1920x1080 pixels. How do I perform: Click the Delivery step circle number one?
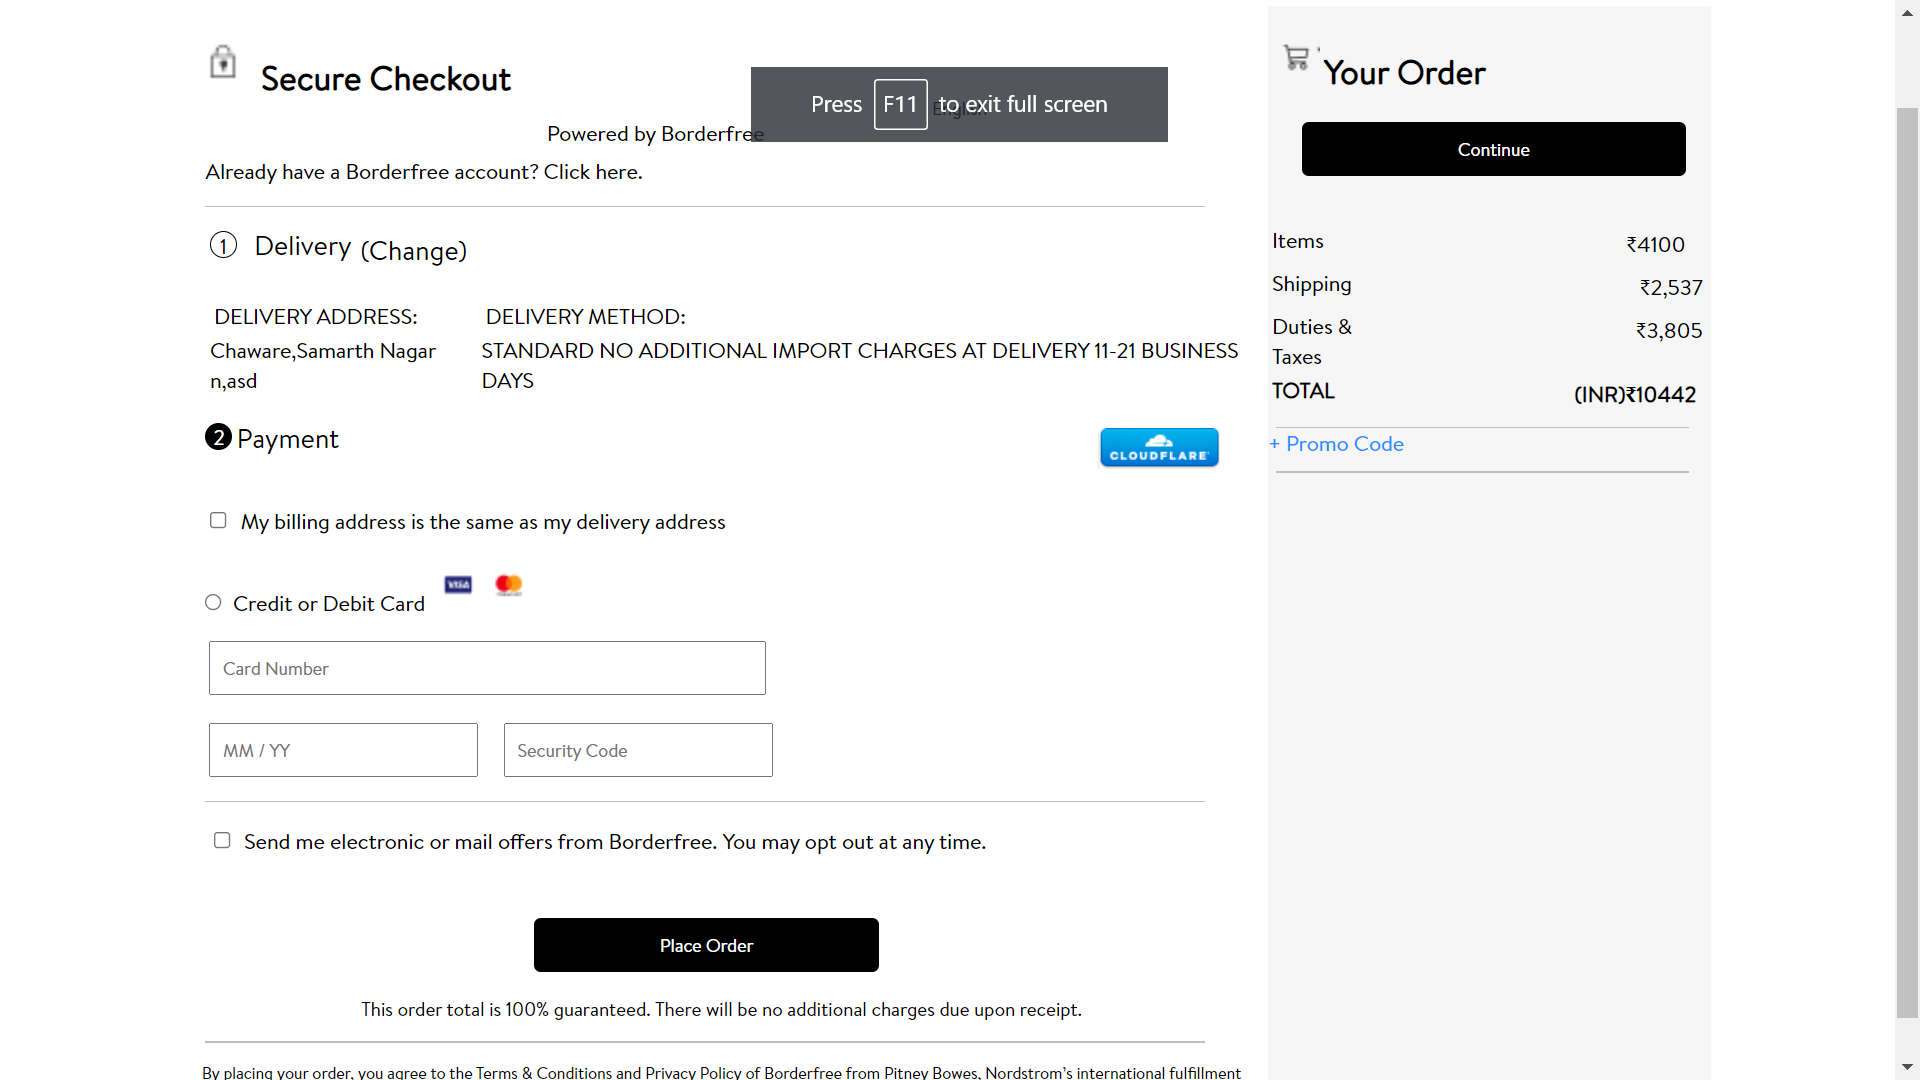coord(223,245)
